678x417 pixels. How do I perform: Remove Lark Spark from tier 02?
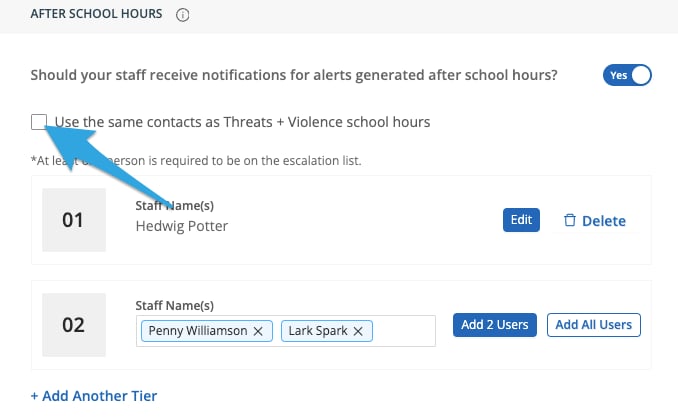tap(358, 331)
